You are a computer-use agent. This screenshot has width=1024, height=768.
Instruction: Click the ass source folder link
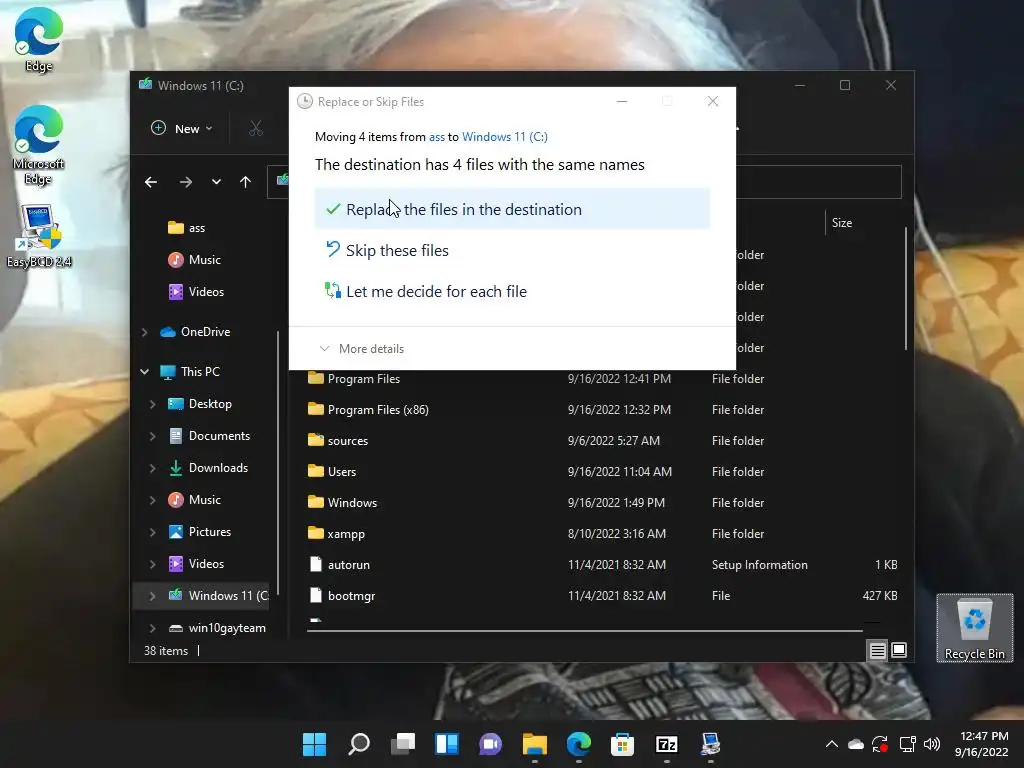coord(437,137)
